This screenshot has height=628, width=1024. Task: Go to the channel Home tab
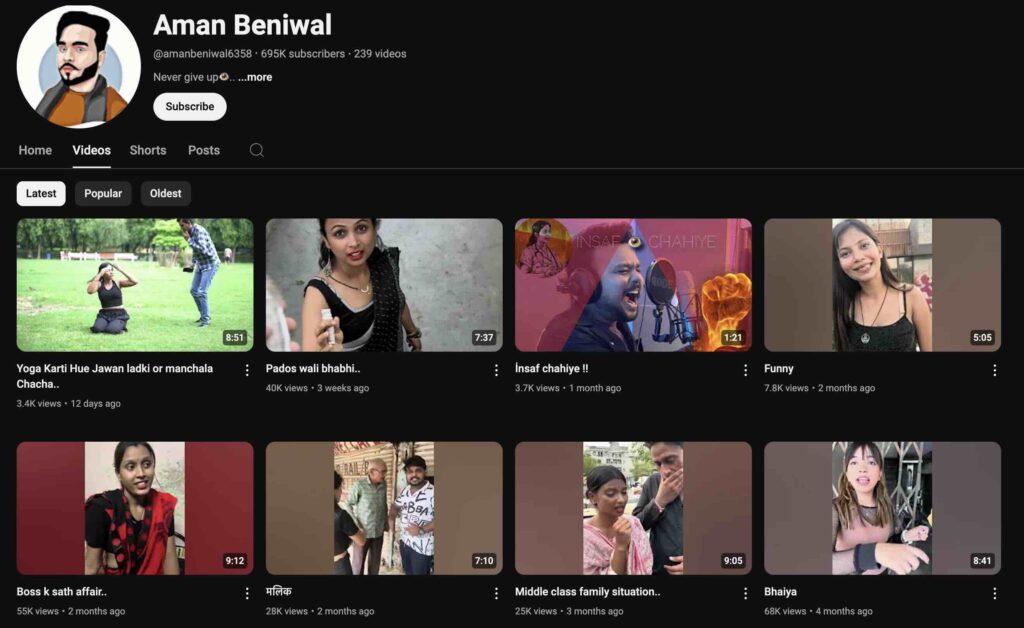coord(35,150)
